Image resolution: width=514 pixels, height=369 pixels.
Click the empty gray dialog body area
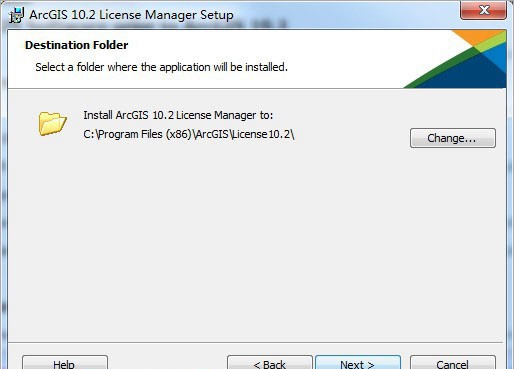(257, 240)
